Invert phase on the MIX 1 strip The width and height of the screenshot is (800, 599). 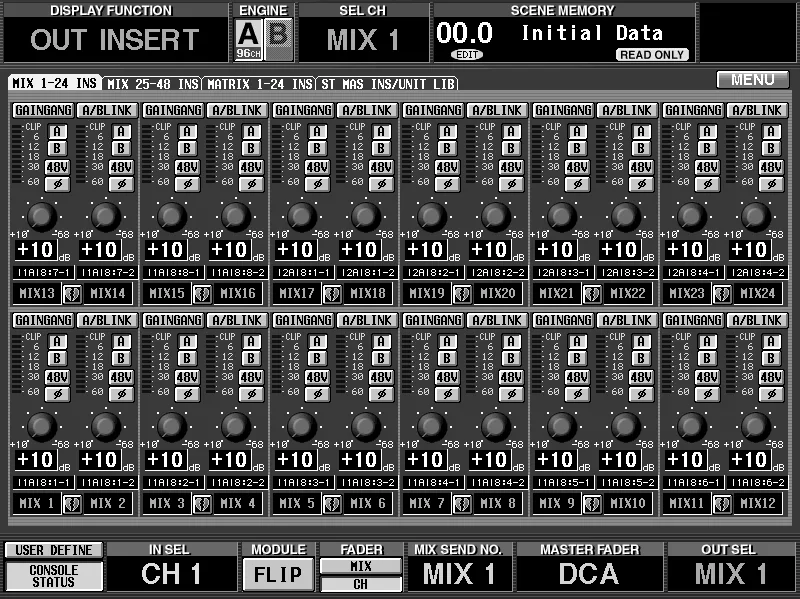tap(57, 394)
